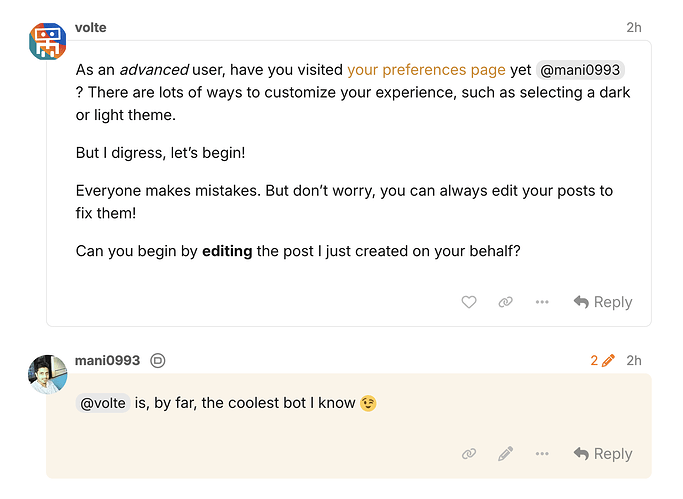This screenshot has width=683, height=499.
Task: Open more actions ellipsis on volte's post
Action: pos(542,302)
